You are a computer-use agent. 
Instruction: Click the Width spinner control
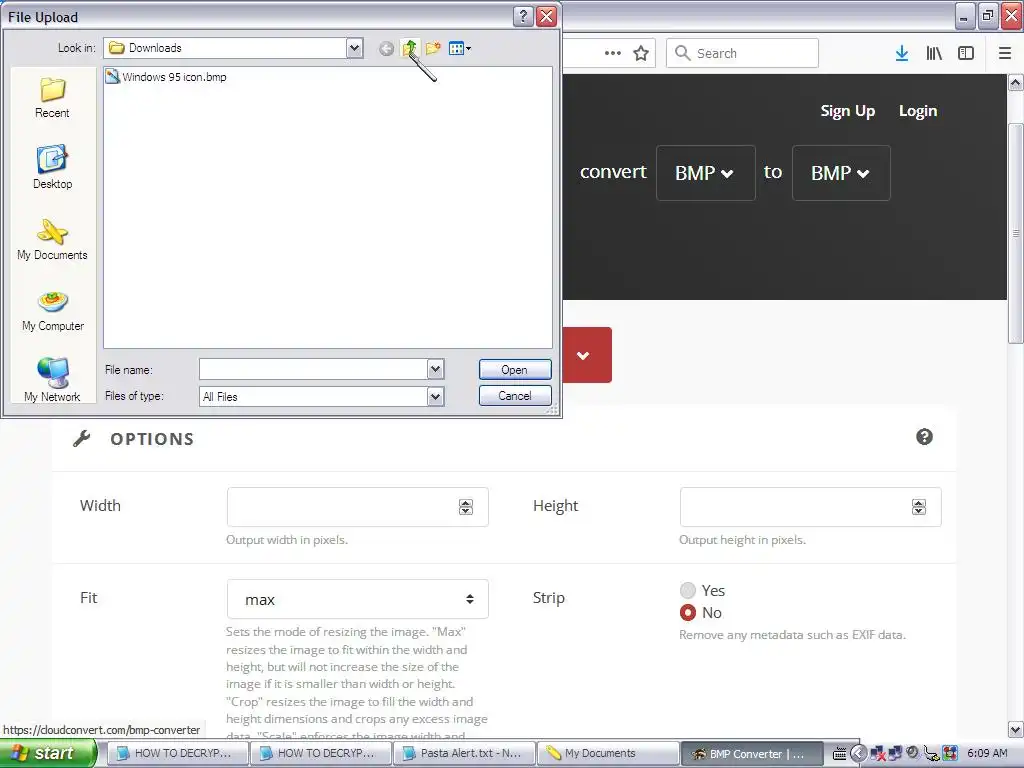coord(466,507)
